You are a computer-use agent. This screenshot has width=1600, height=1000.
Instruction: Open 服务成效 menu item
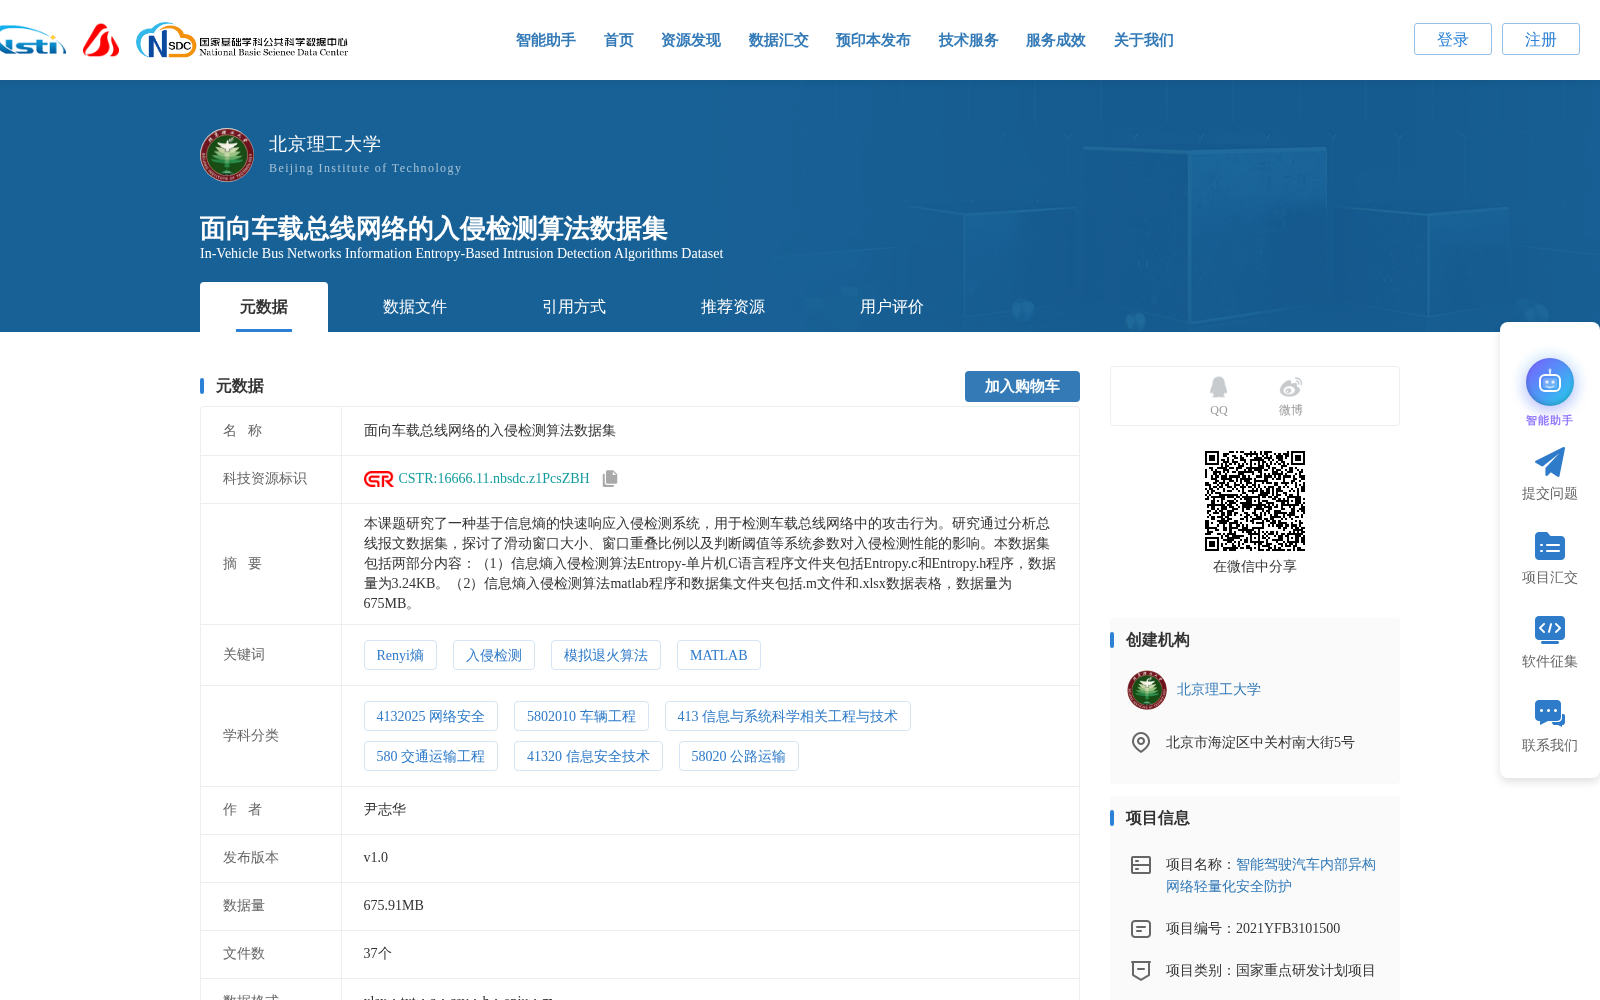1056,40
